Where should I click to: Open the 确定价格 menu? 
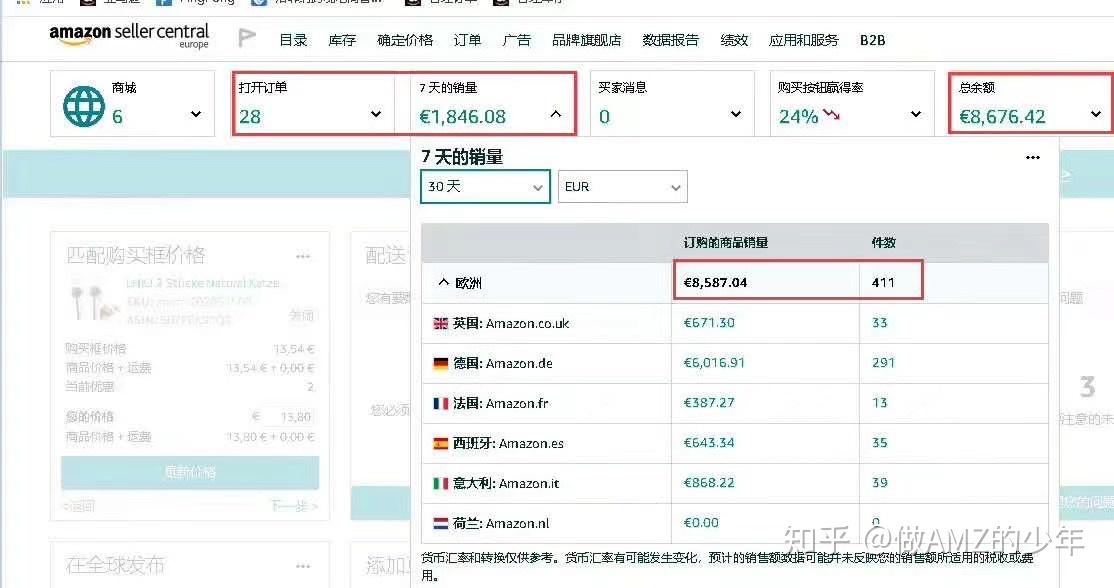(x=405, y=40)
